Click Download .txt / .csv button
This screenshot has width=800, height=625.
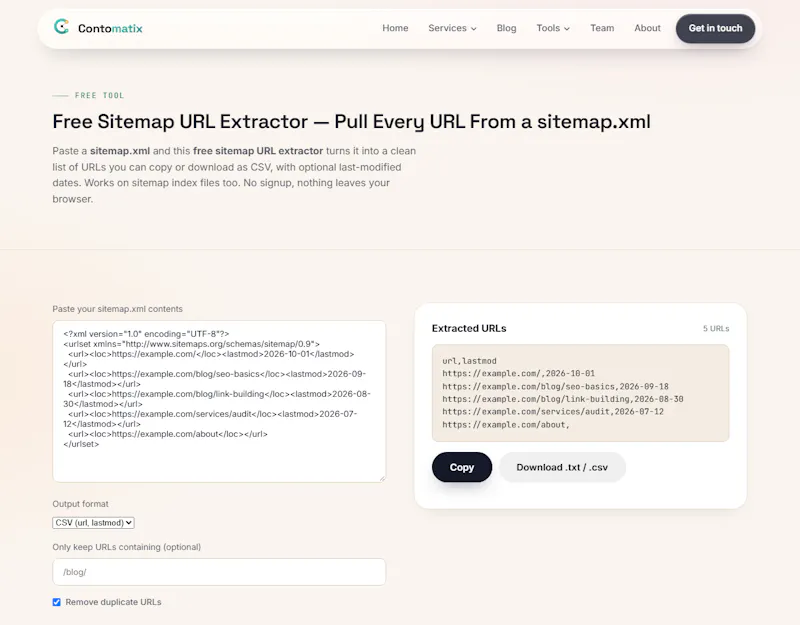562,467
